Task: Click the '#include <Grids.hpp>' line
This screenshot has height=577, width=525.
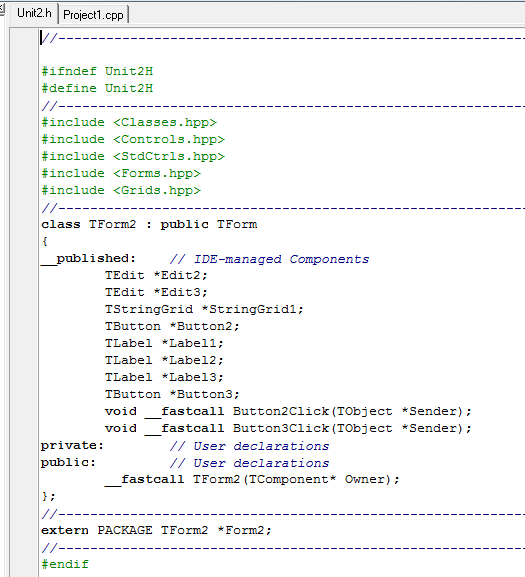Action: [121, 190]
